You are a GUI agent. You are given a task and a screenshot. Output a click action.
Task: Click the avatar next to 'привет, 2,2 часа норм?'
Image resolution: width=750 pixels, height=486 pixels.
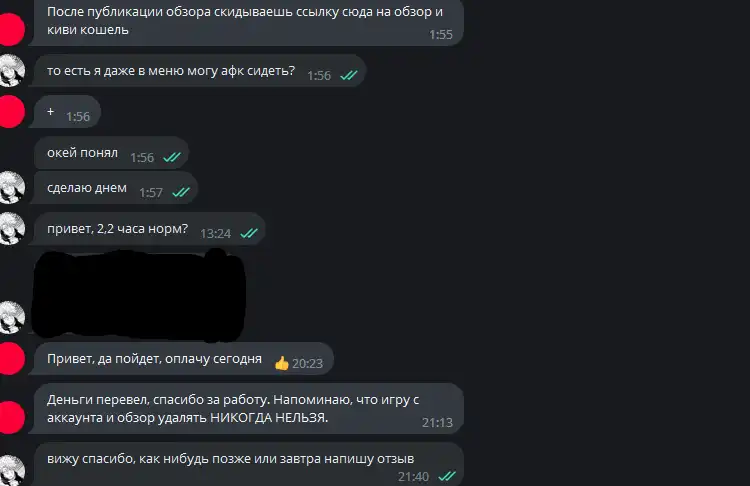coord(11,229)
